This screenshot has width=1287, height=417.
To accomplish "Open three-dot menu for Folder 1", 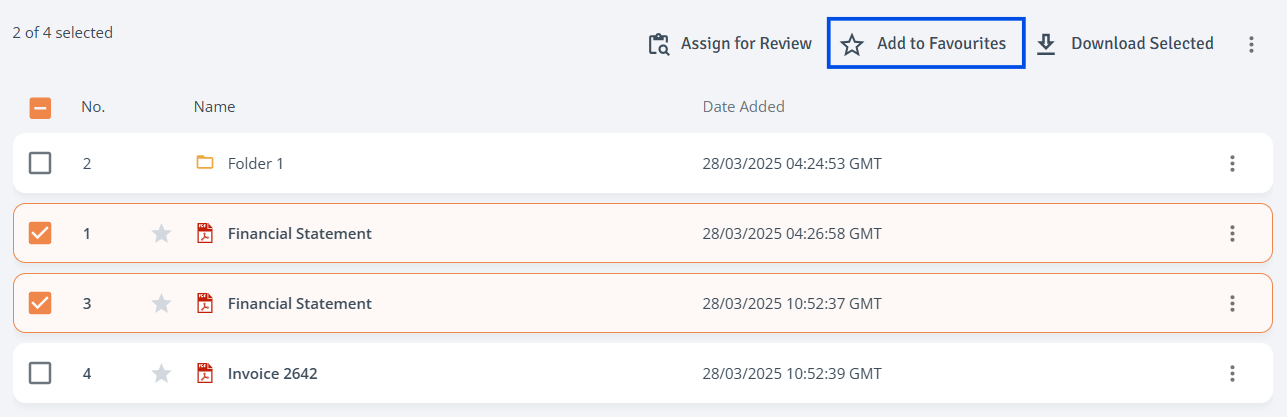I will click(1232, 163).
